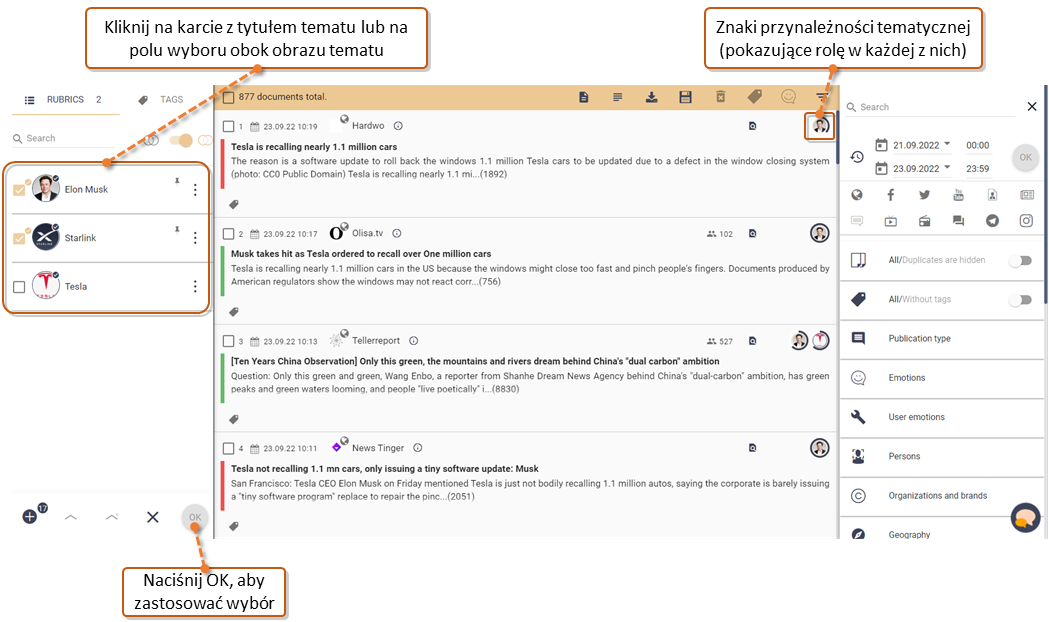Expand the Persons filter

[942, 456]
